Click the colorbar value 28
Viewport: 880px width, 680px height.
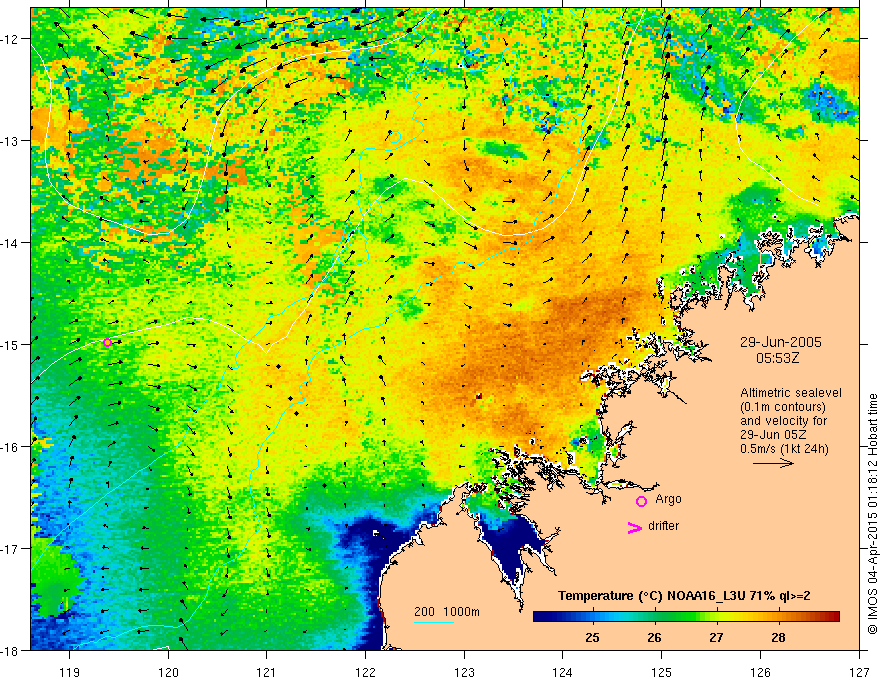(778, 637)
